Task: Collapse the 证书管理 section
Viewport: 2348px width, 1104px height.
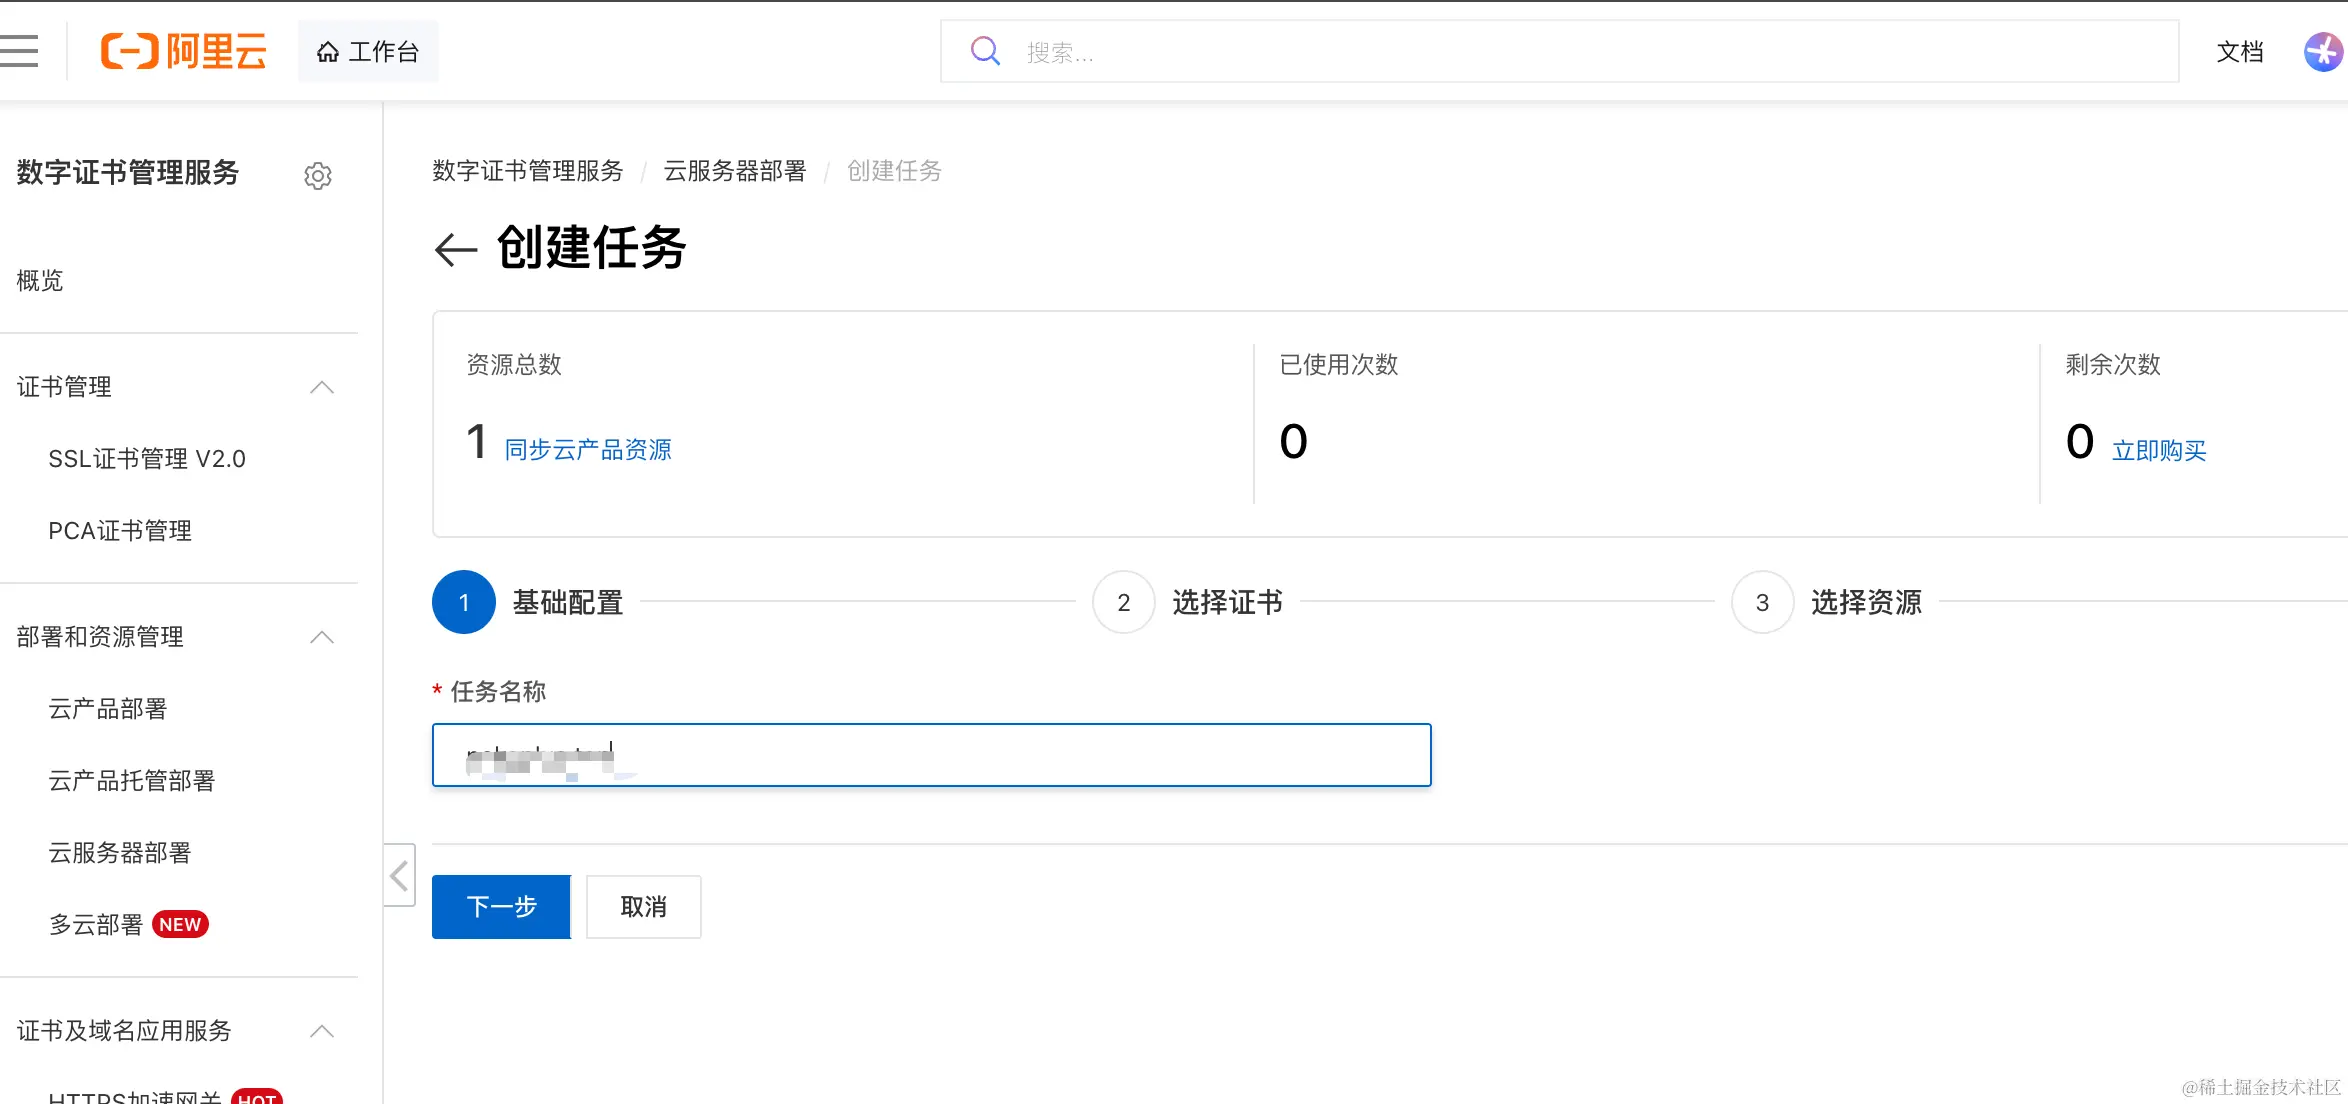Action: pyautogui.click(x=322, y=387)
